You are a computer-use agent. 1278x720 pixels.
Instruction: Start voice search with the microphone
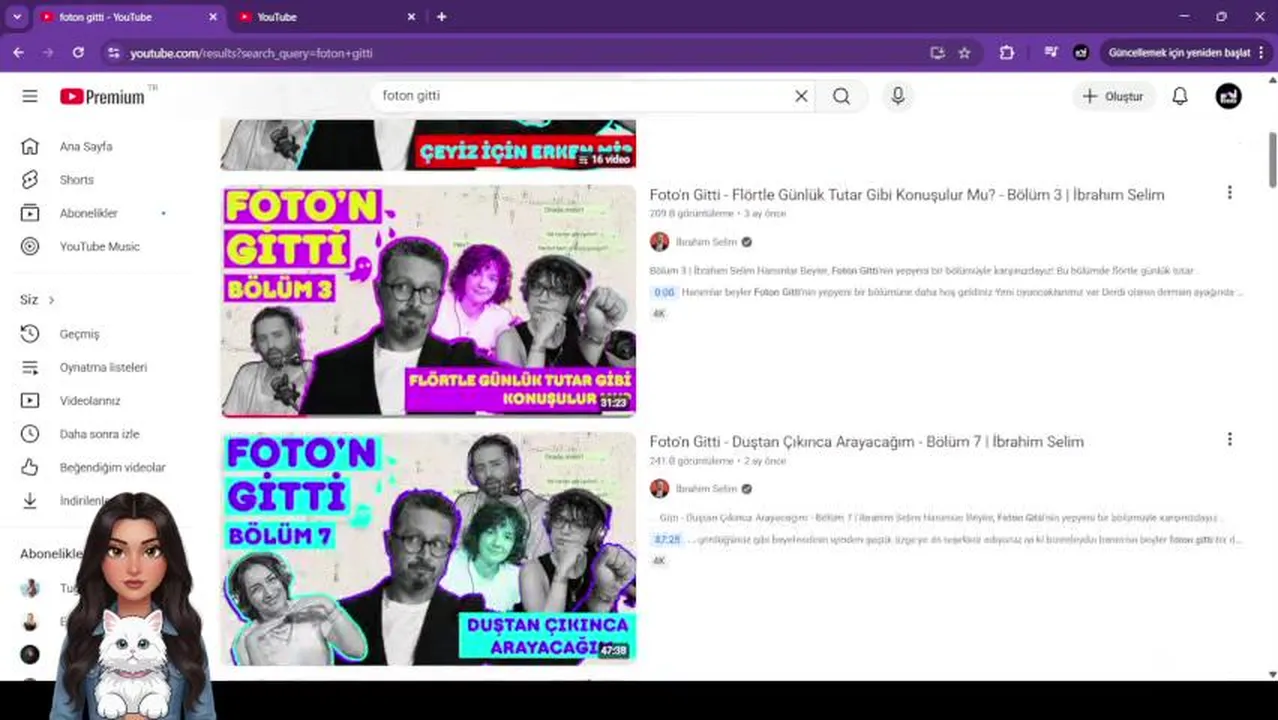point(898,96)
